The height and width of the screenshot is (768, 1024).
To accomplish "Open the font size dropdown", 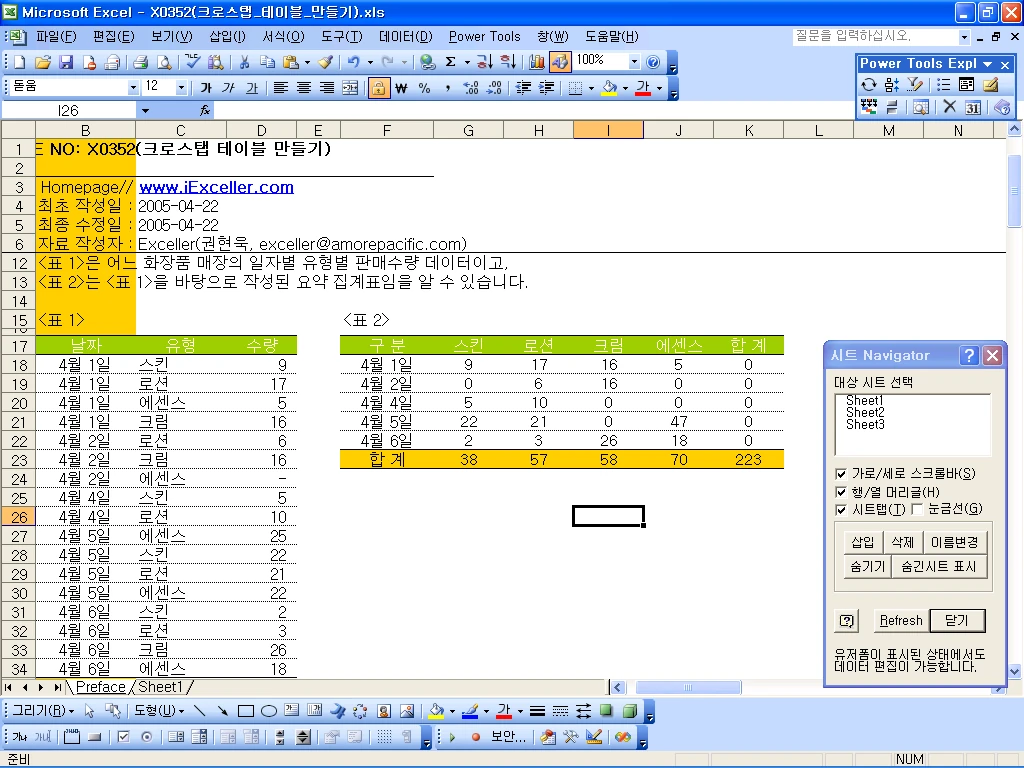I will (182, 87).
